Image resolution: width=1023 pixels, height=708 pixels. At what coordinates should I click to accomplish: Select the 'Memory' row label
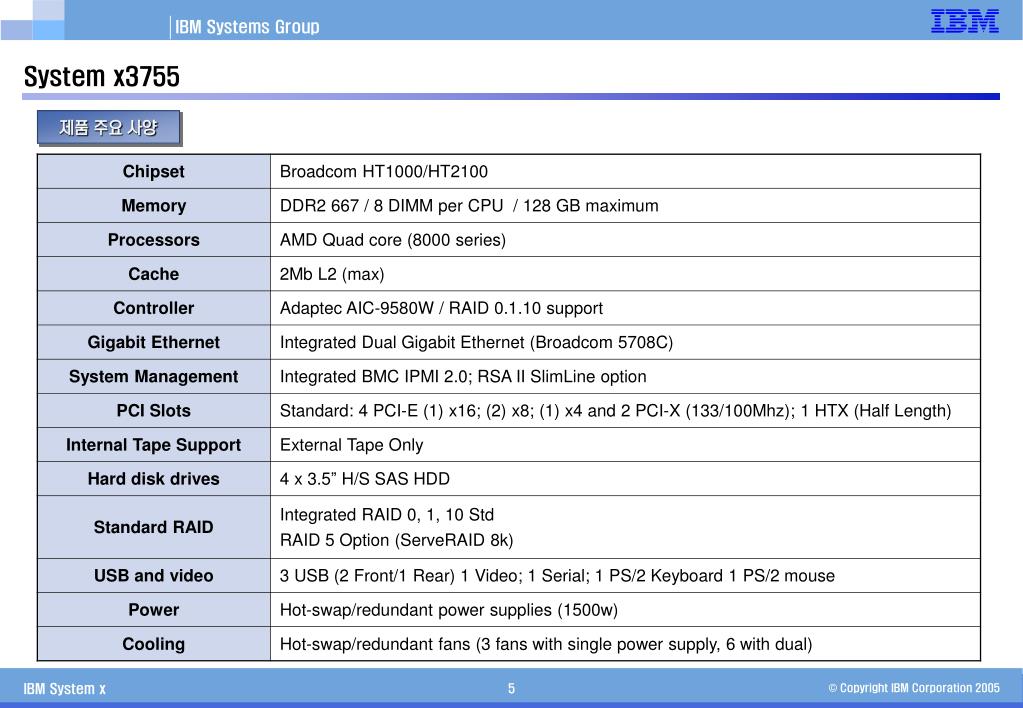point(153,206)
